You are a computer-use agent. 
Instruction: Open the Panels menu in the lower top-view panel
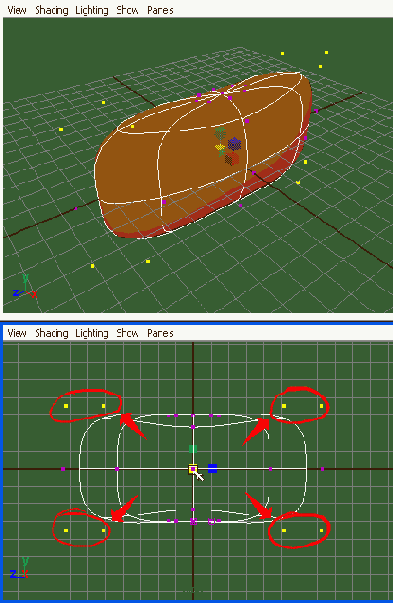coord(160,333)
